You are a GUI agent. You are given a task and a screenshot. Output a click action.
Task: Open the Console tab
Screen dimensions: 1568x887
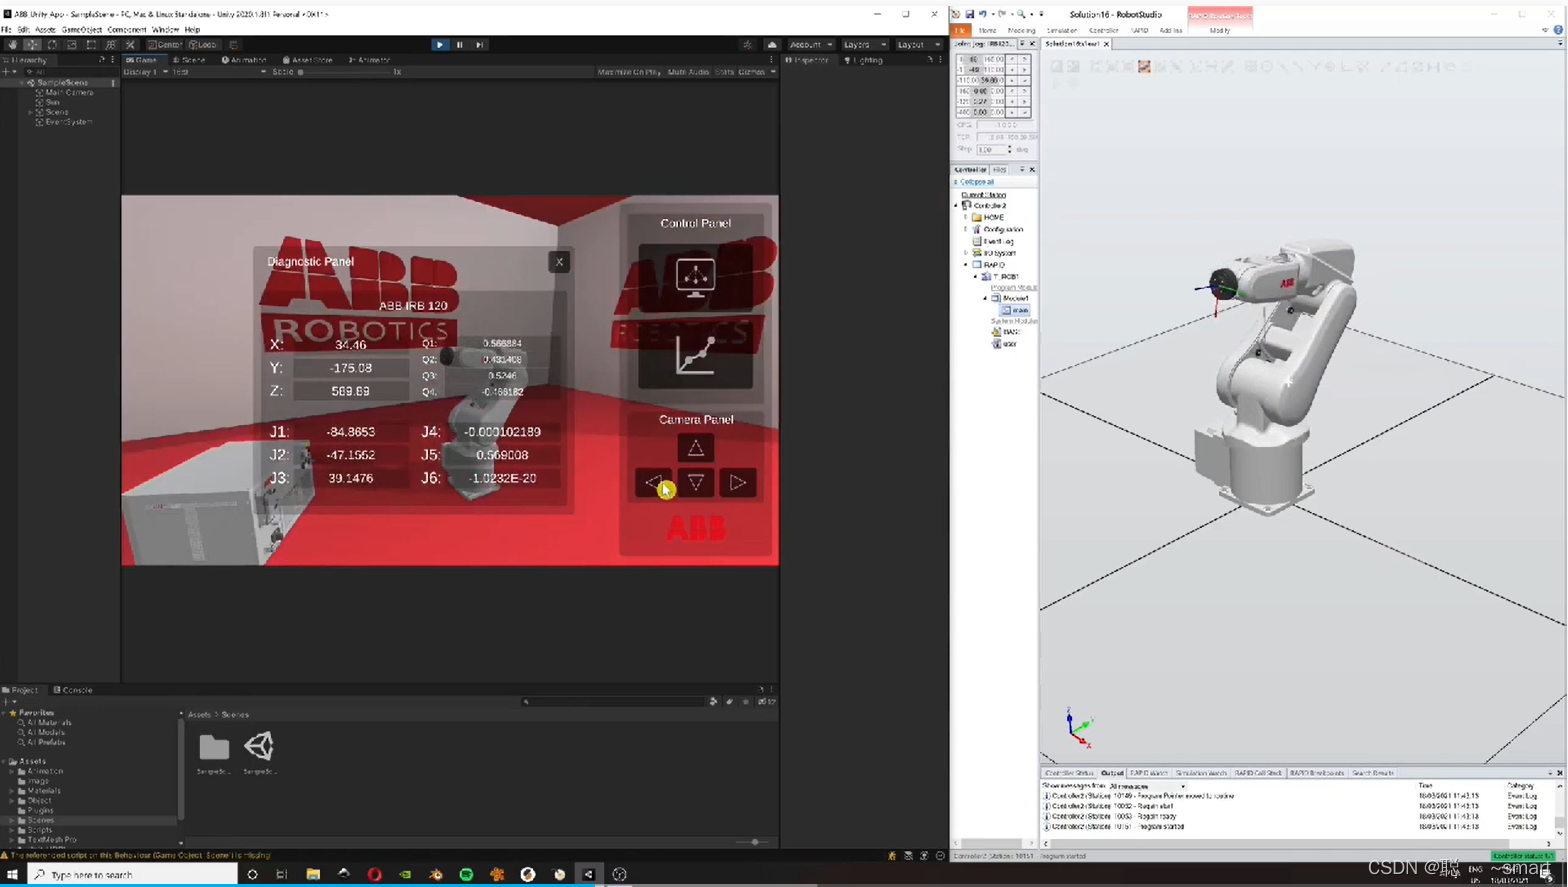(x=73, y=690)
